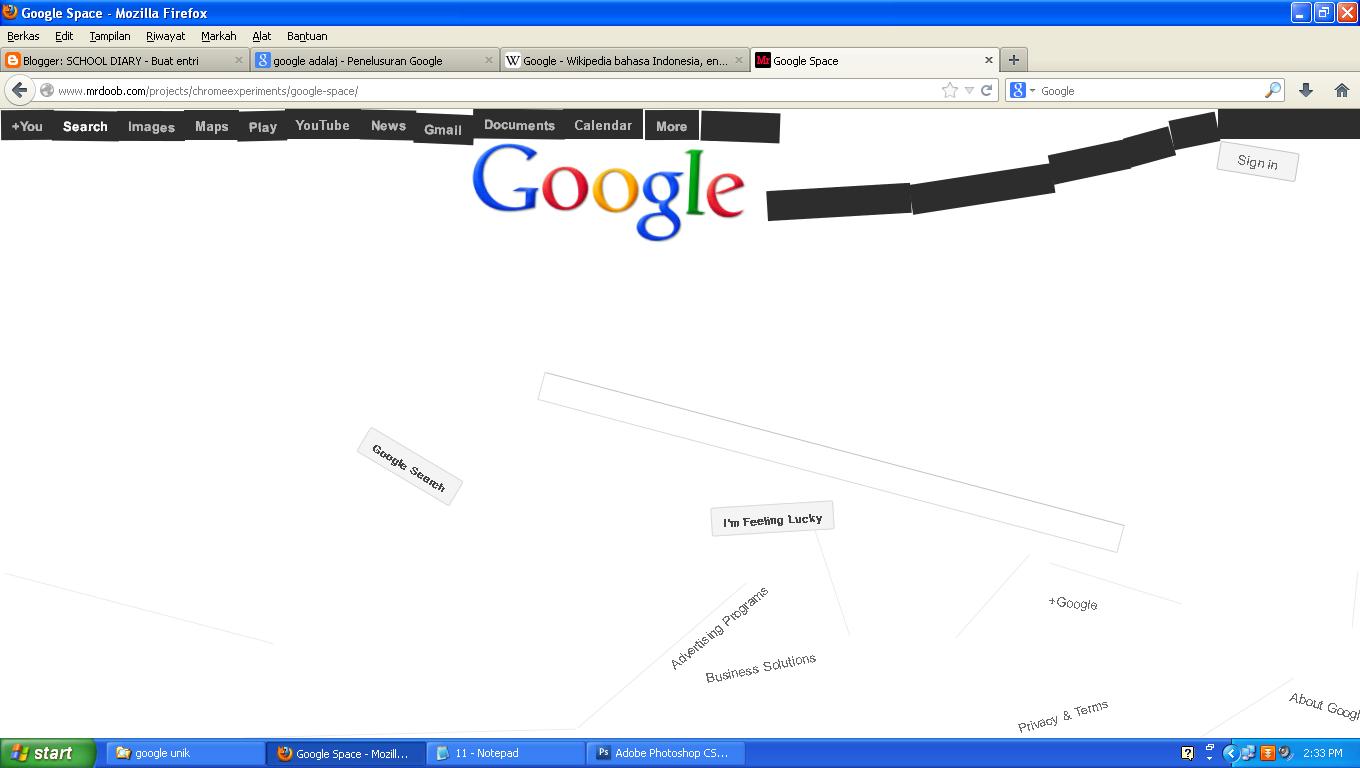1360x768 pixels.
Task: Open Images in the Google bar
Action: tap(151, 127)
